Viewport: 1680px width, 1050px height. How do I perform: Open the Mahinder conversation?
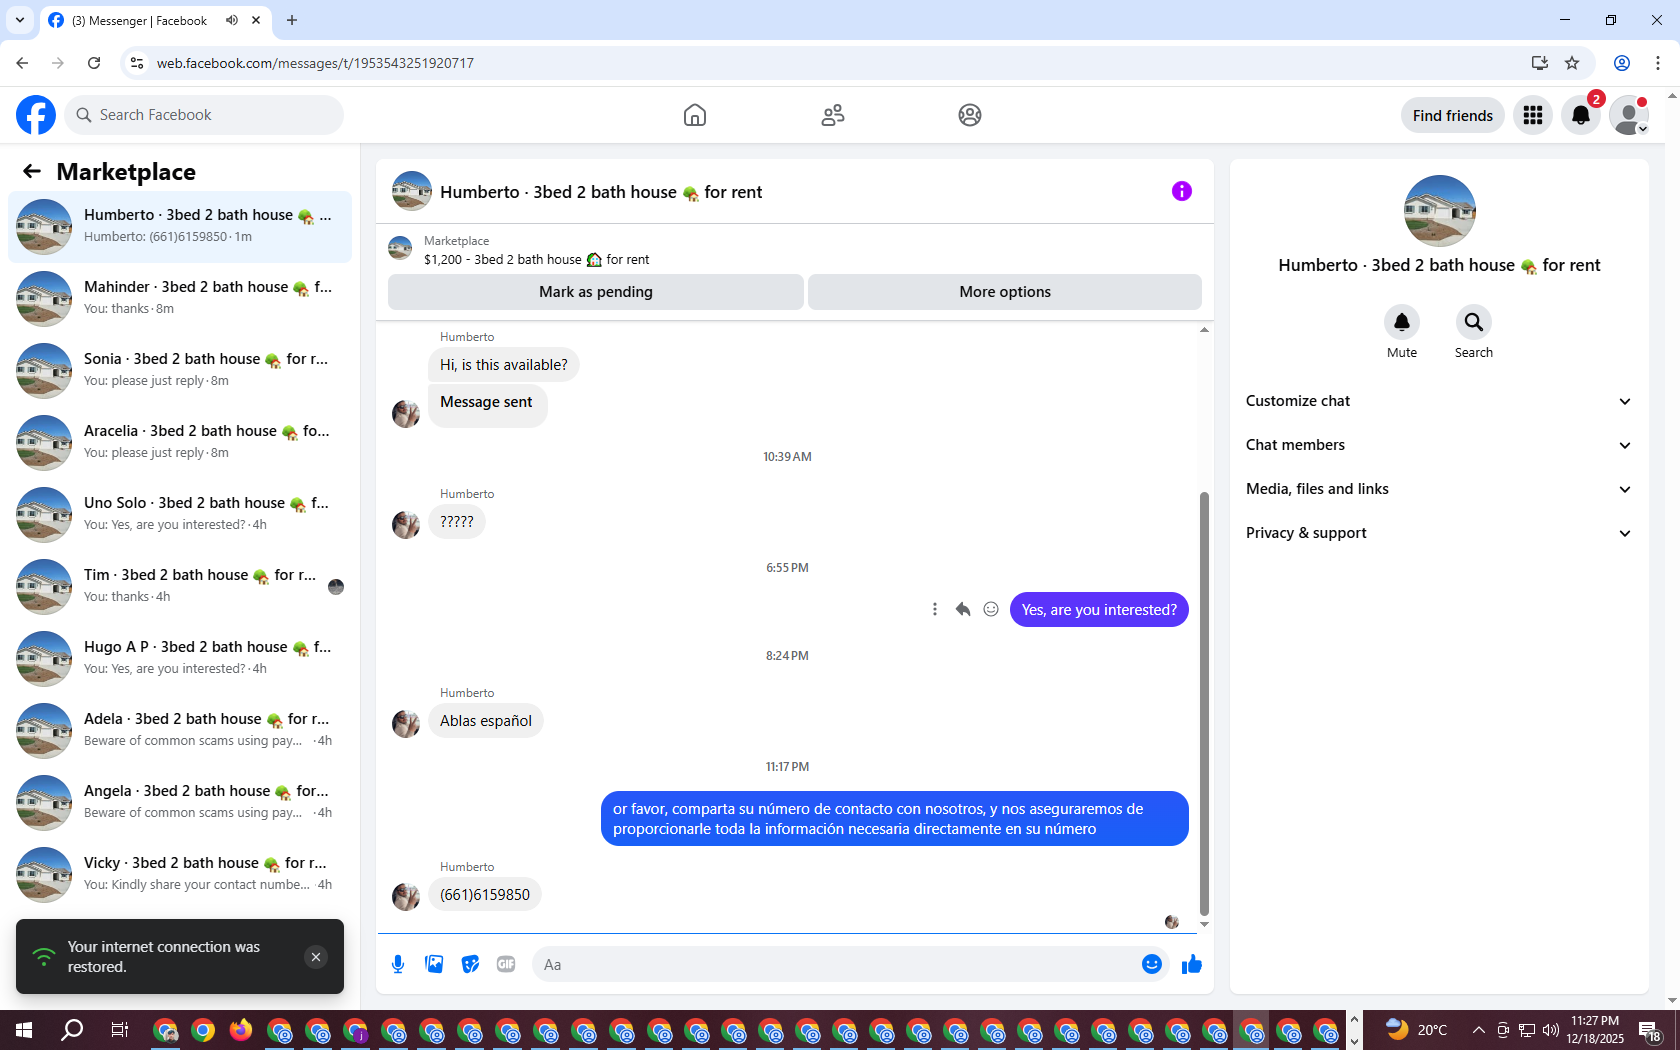point(180,299)
